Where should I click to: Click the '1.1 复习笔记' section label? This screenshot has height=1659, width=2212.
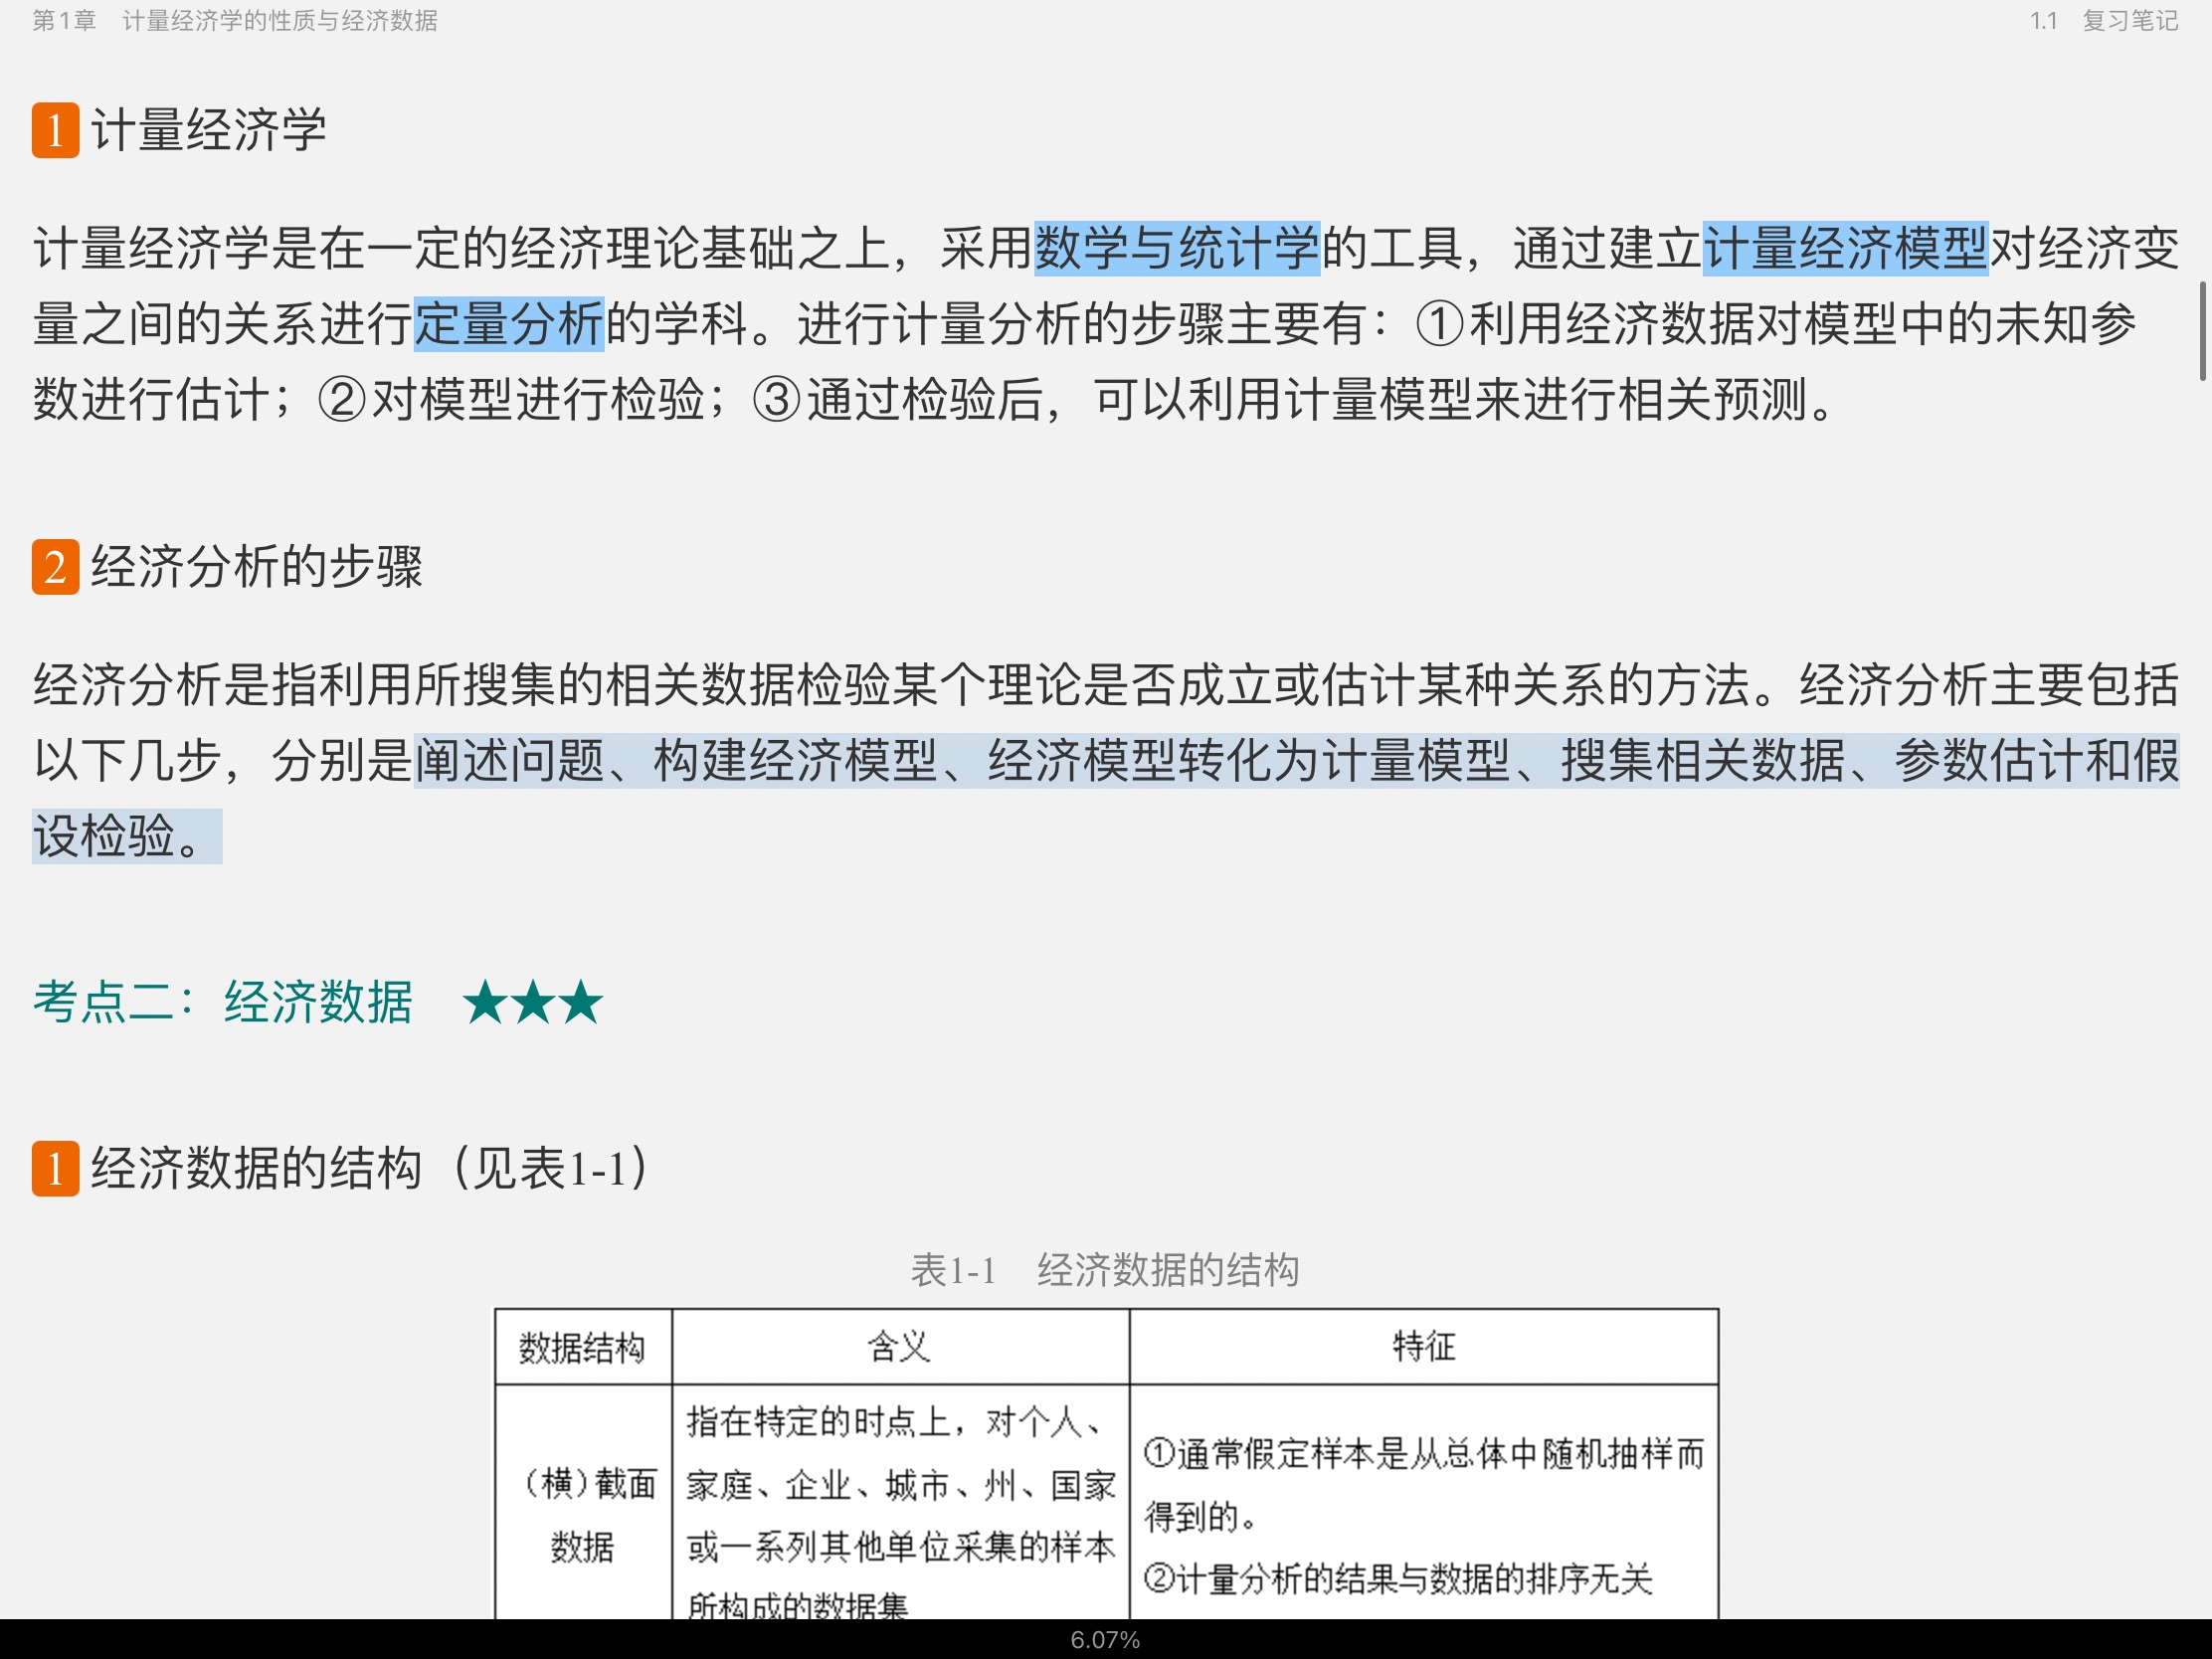[2103, 21]
